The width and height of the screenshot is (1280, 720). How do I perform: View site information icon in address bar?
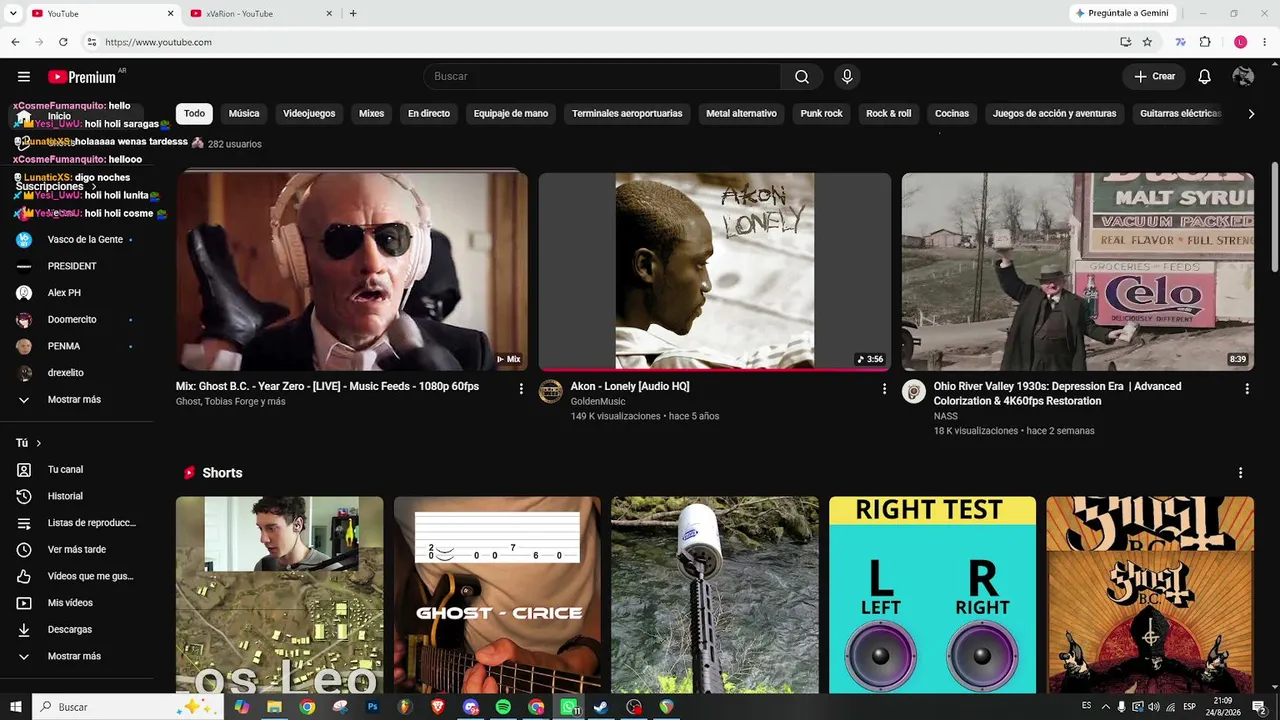click(x=91, y=42)
